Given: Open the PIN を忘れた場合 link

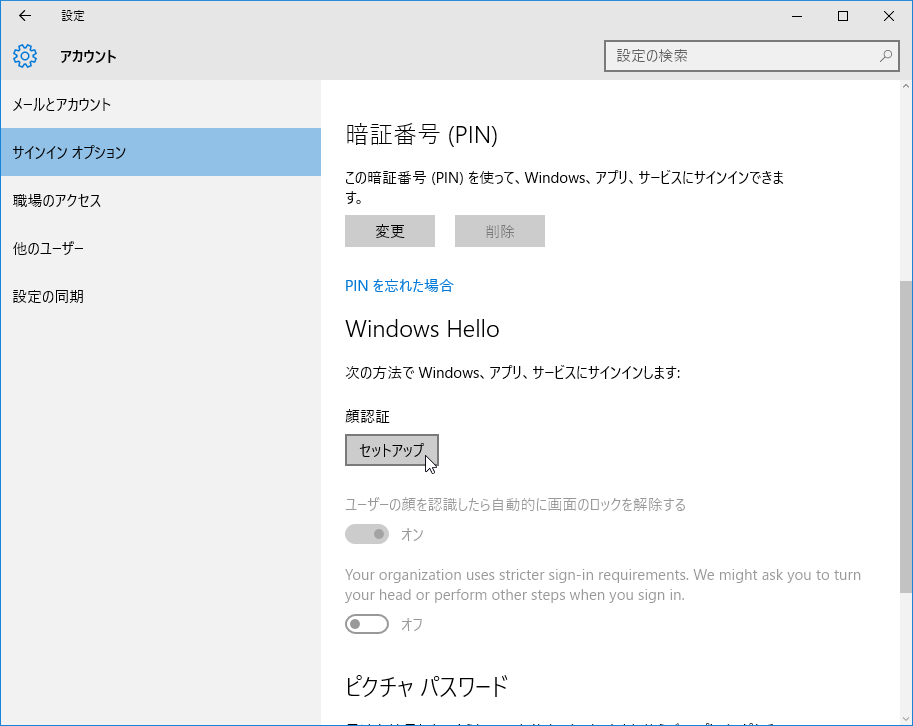Looking at the screenshot, I should tap(399, 286).
